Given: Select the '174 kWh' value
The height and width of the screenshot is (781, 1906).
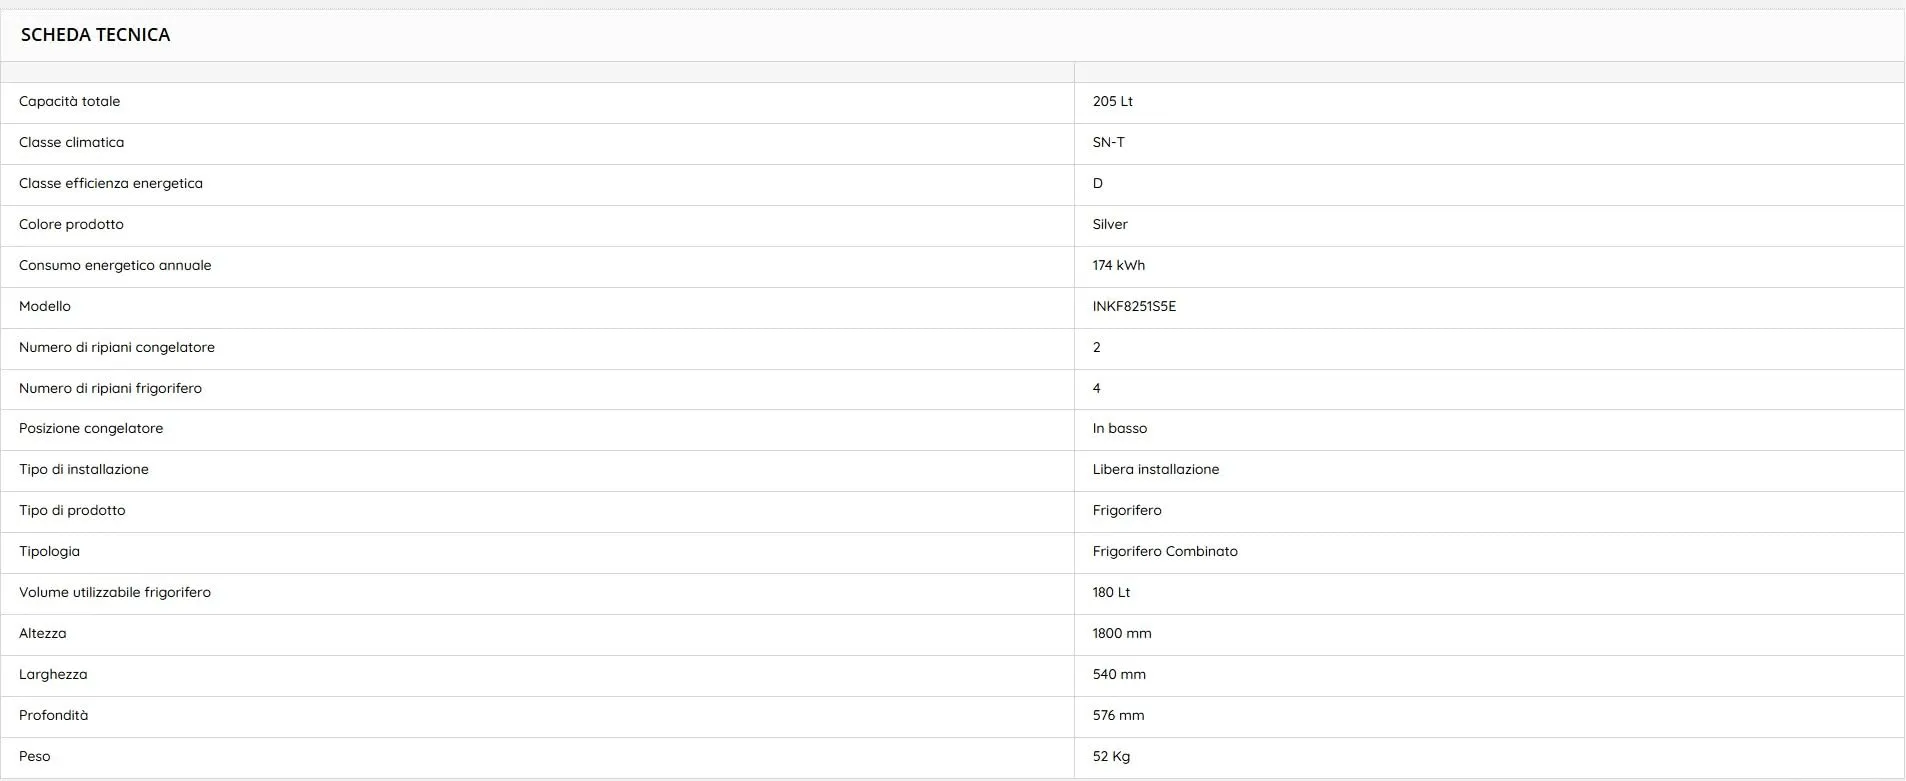Looking at the screenshot, I should tap(1118, 265).
